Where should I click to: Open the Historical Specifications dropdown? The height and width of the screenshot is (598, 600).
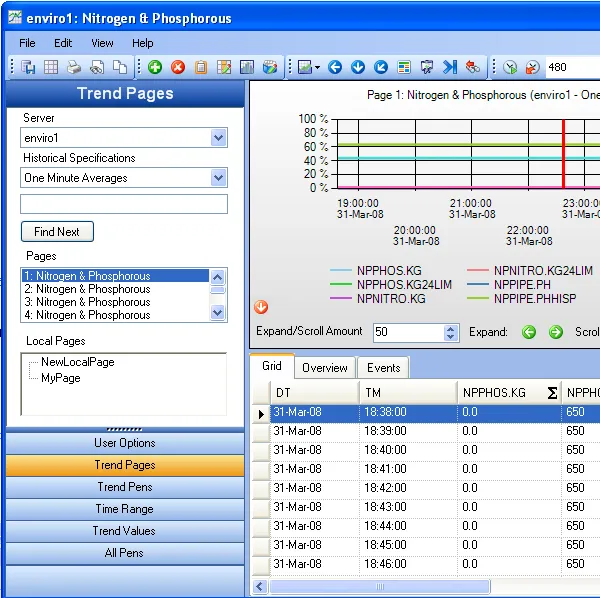click(x=219, y=178)
